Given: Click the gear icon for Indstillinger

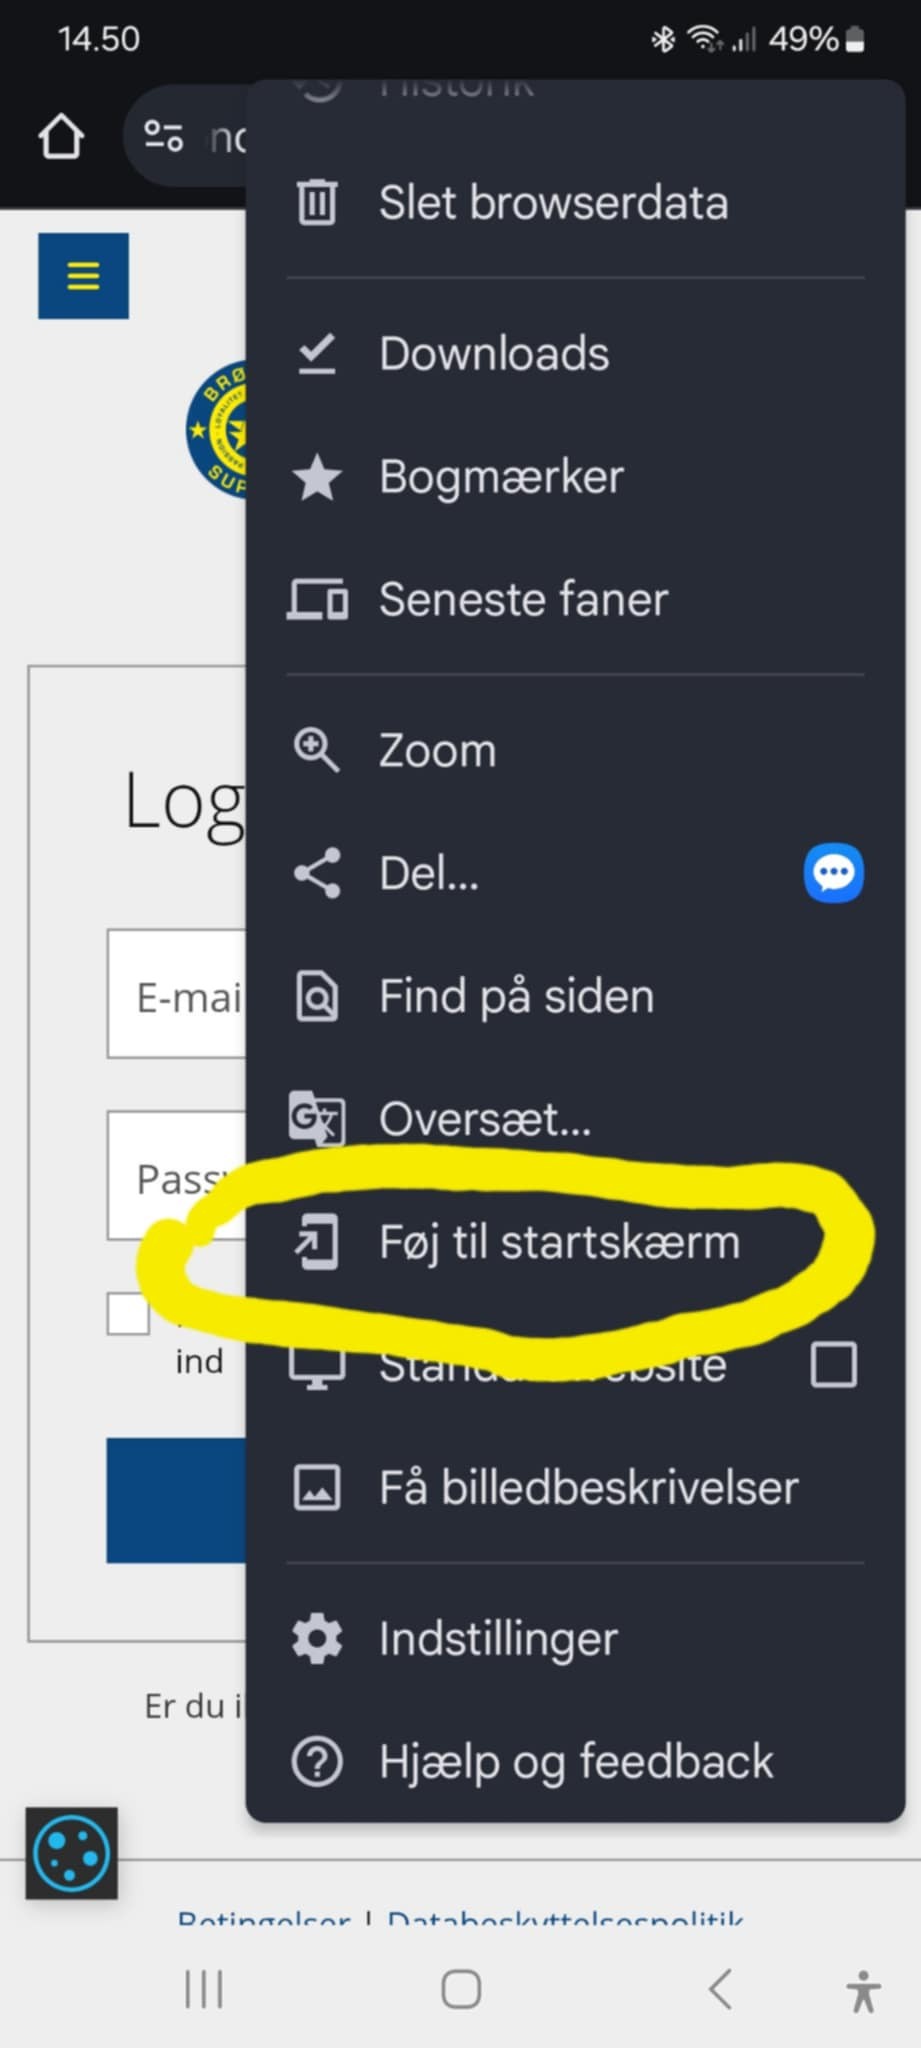Looking at the screenshot, I should point(317,1639).
